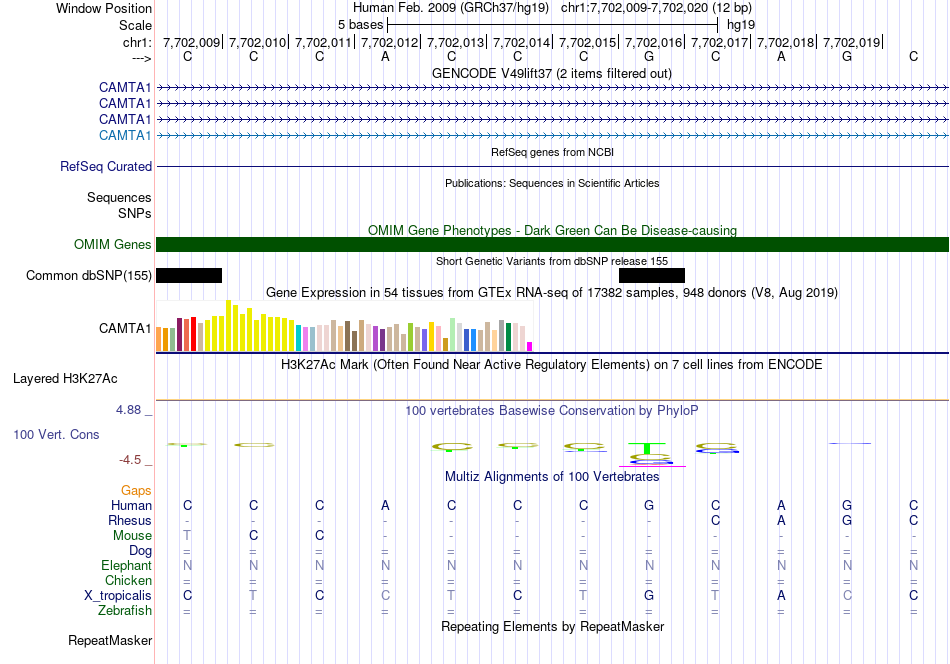Open the Layered H3K27Ac track label

point(65,379)
